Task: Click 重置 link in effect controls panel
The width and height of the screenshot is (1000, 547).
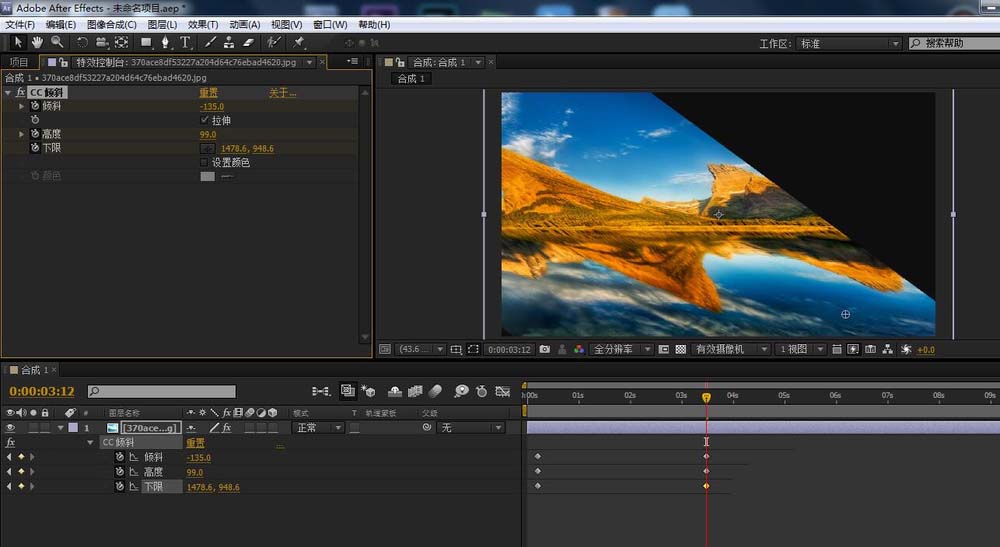Action: (x=208, y=93)
